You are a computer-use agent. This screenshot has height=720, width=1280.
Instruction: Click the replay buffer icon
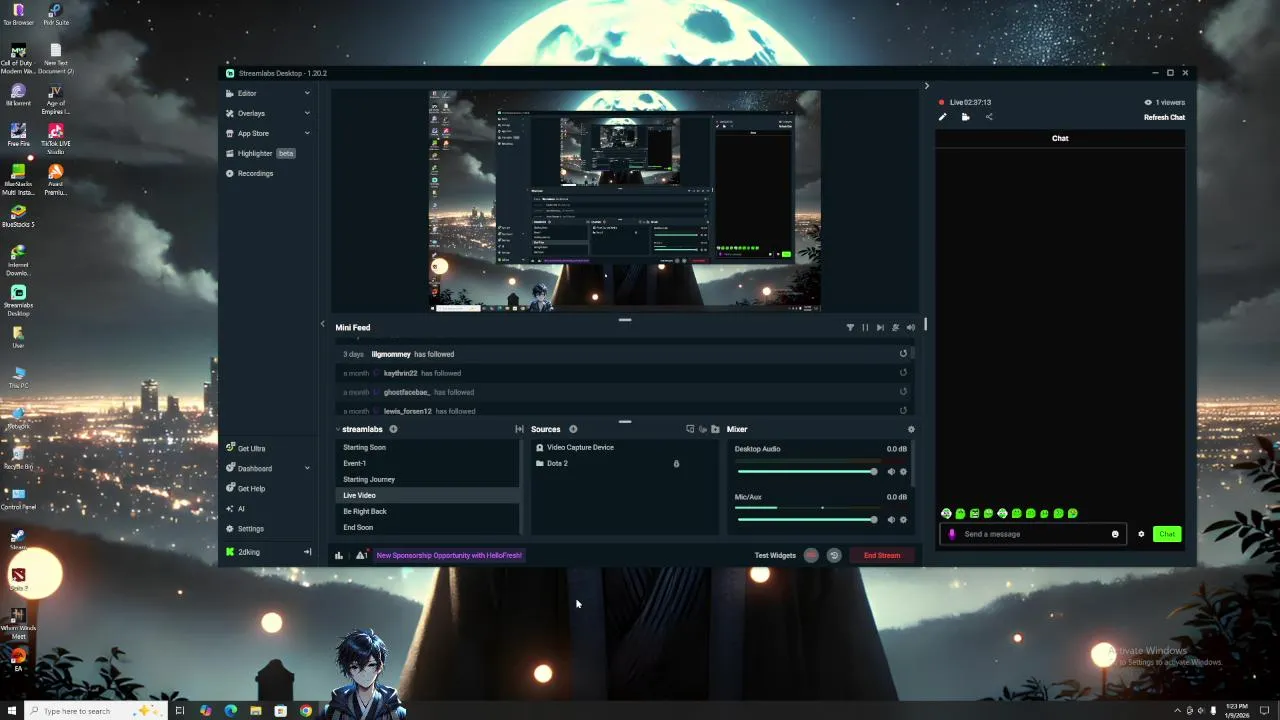point(834,555)
